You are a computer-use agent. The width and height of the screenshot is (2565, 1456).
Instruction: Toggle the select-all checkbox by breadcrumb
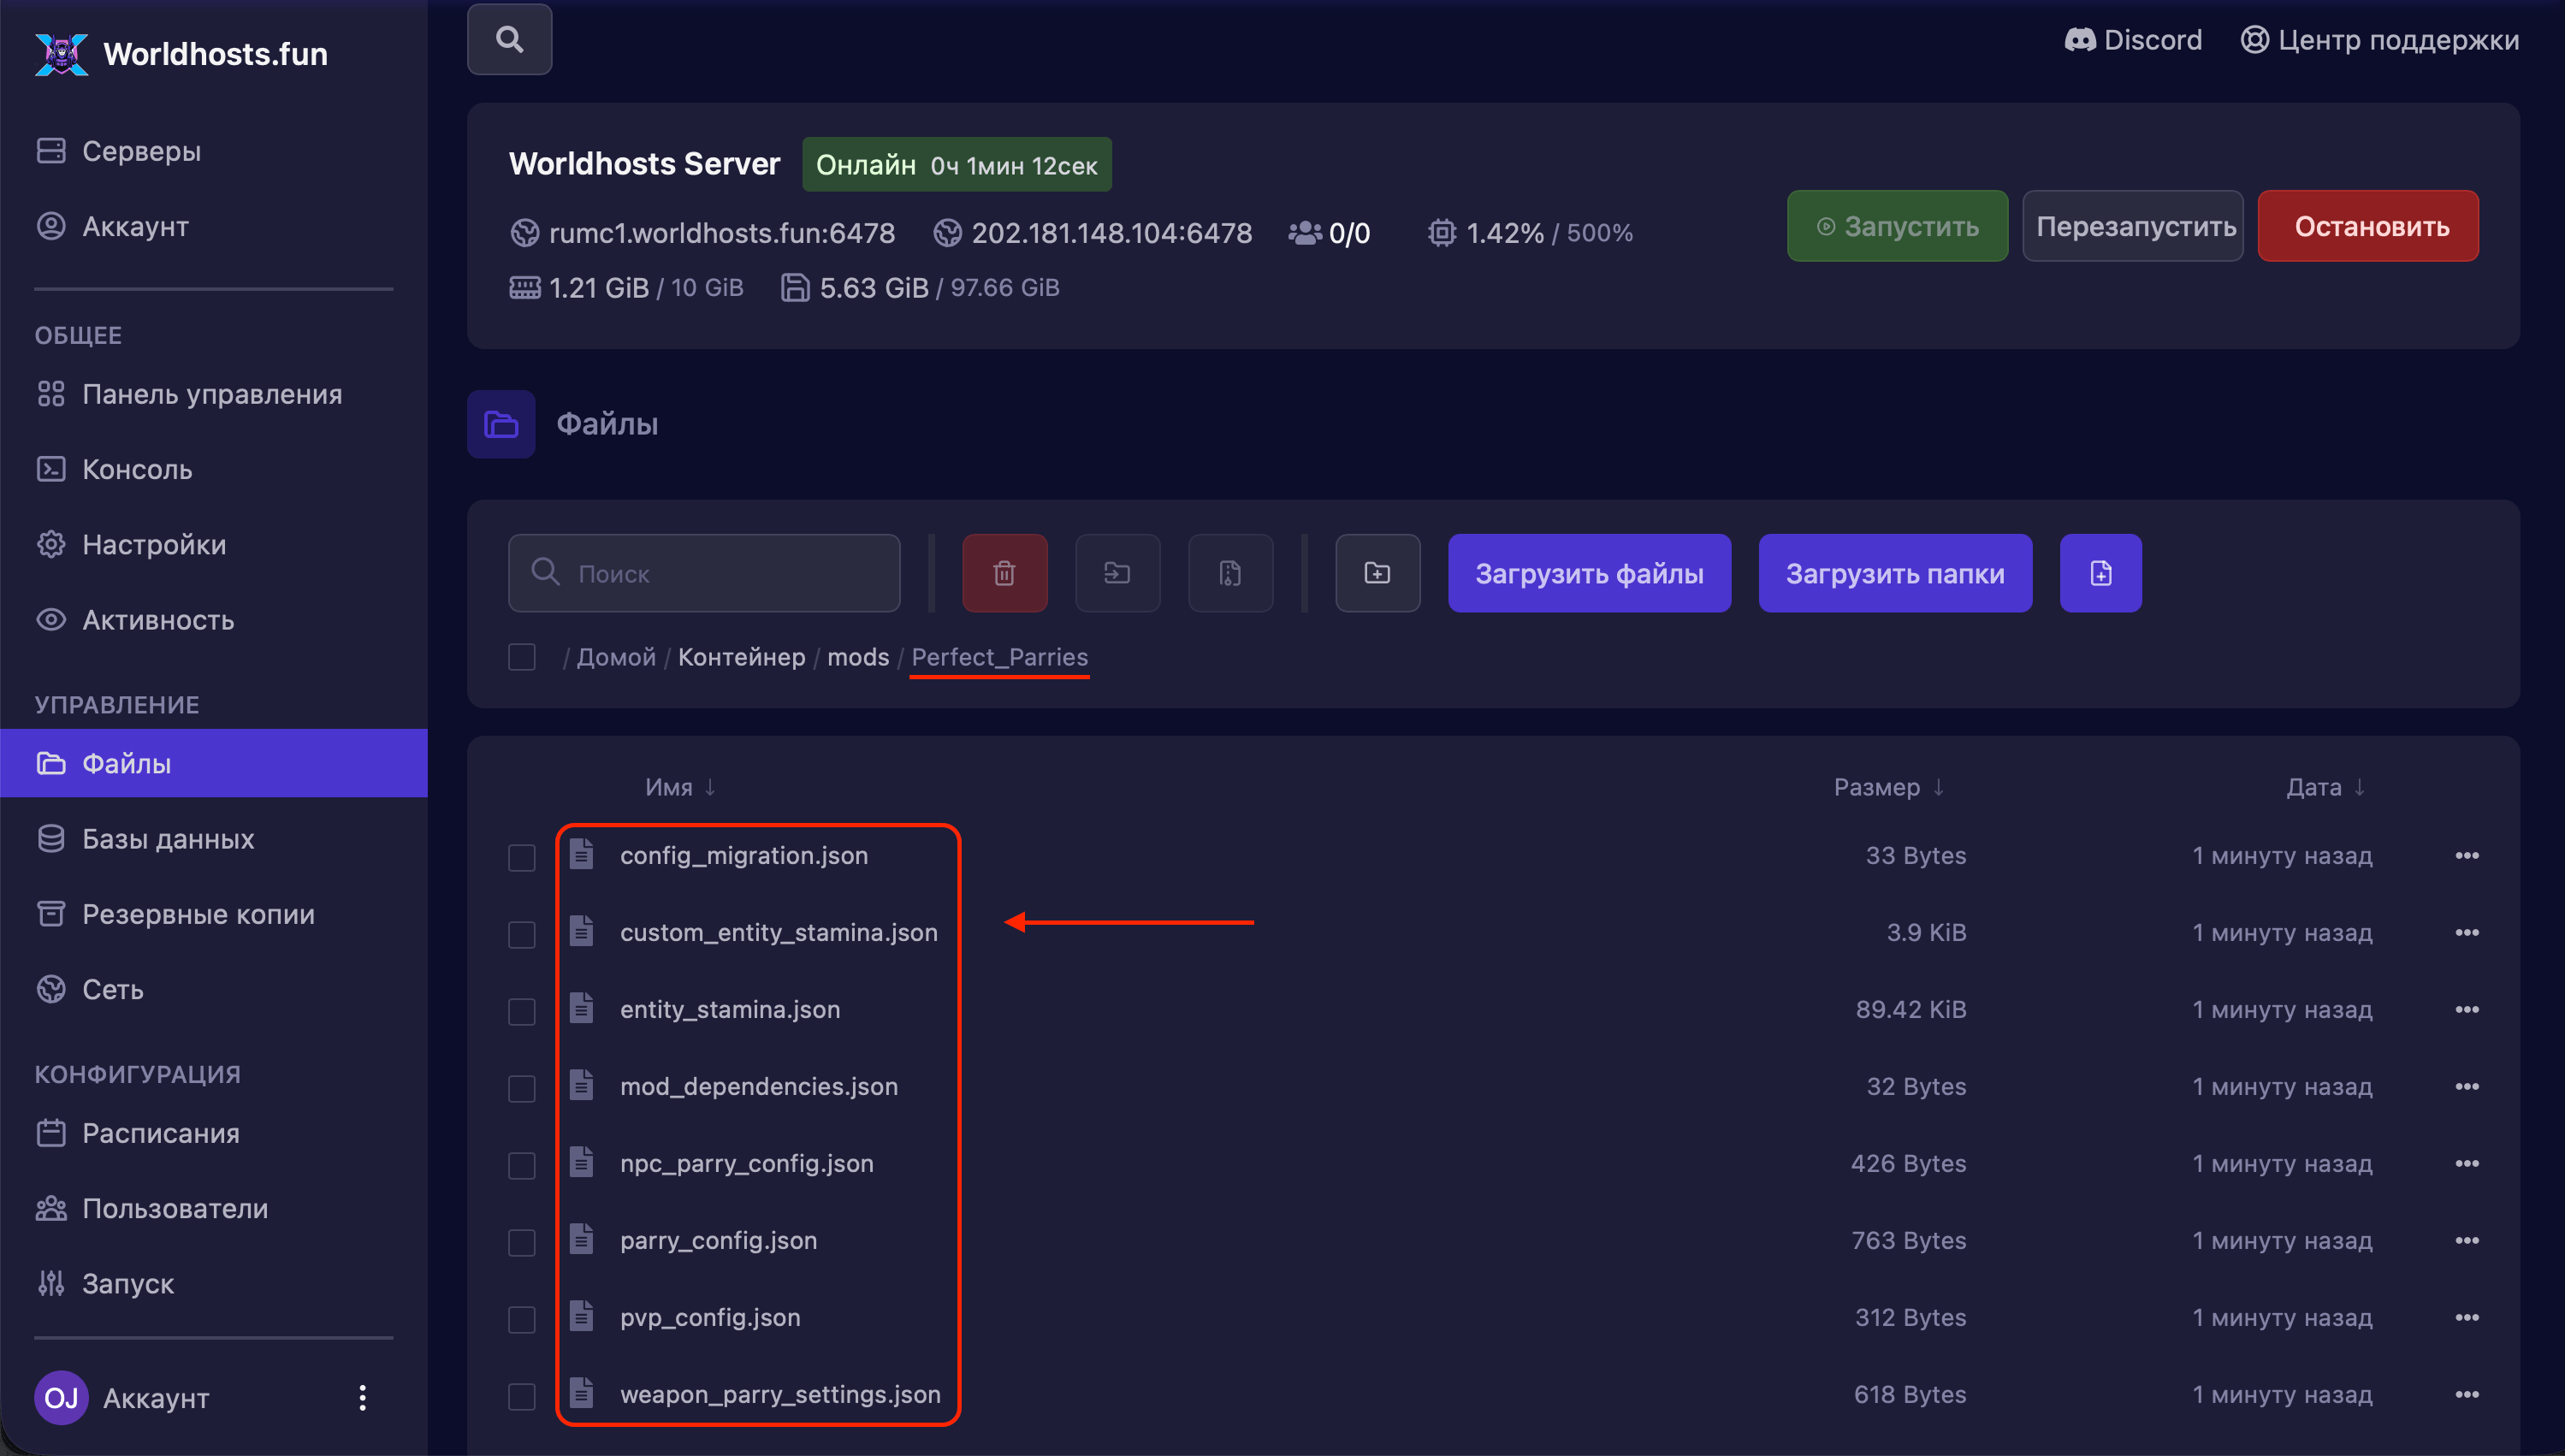(522, 657)
